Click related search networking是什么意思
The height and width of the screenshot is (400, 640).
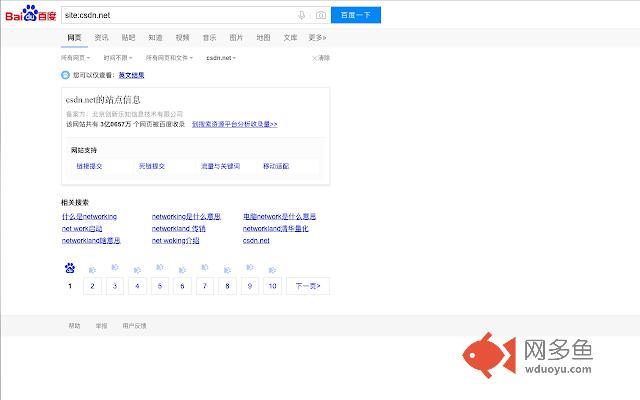(186, 216)
